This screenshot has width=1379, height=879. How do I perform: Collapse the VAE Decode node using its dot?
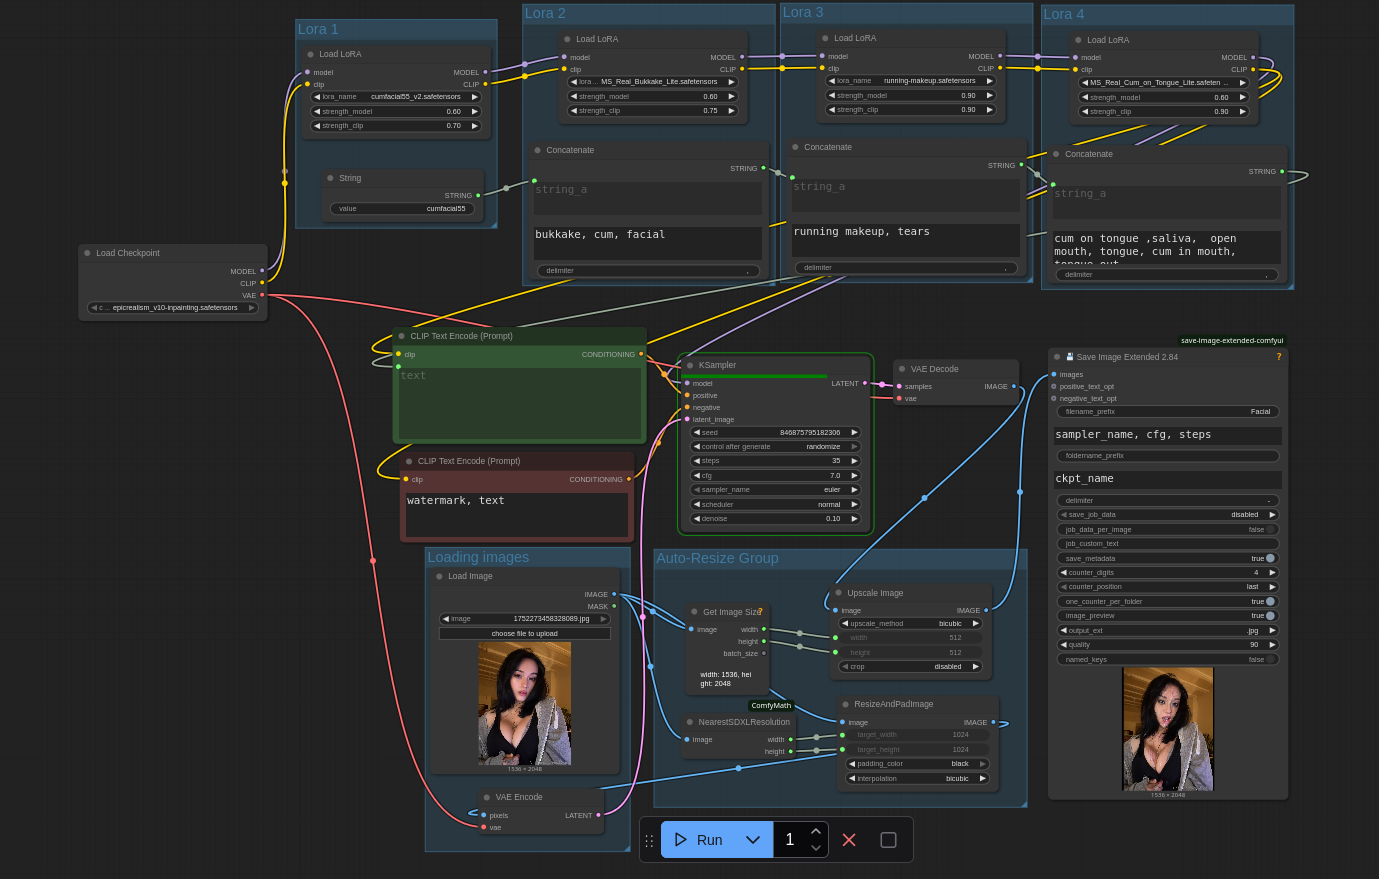(902, 369)
